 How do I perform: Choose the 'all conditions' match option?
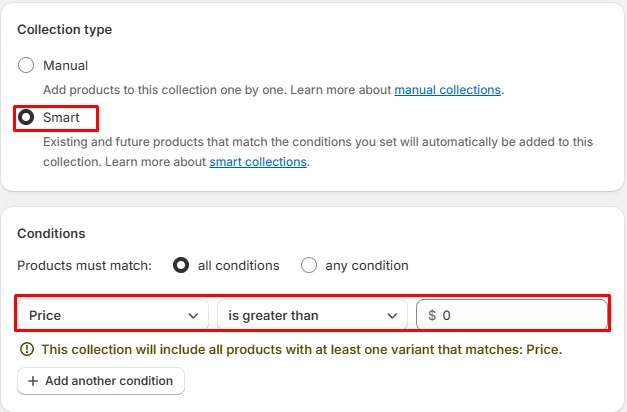pos(181,266)
